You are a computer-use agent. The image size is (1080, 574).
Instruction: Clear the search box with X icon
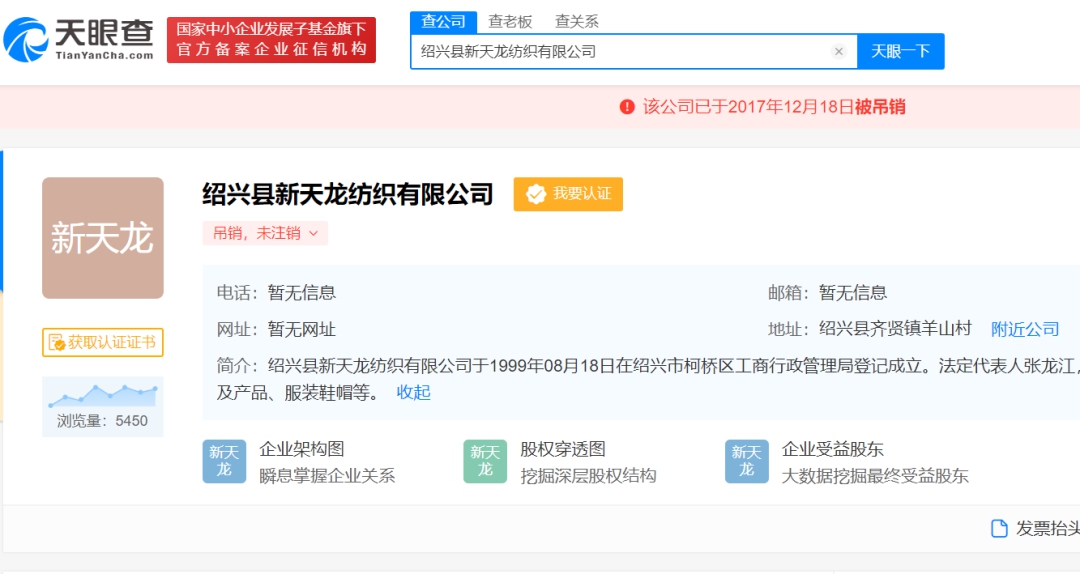(838, 52)
